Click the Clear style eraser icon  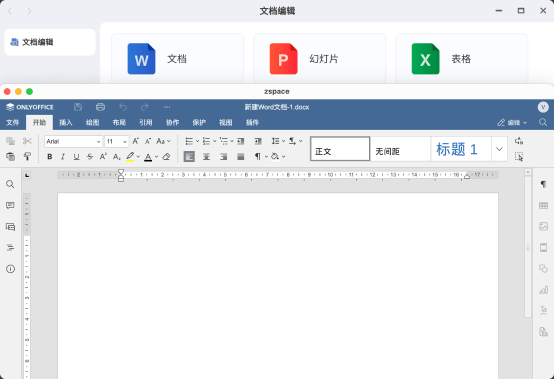click(166, 156)
